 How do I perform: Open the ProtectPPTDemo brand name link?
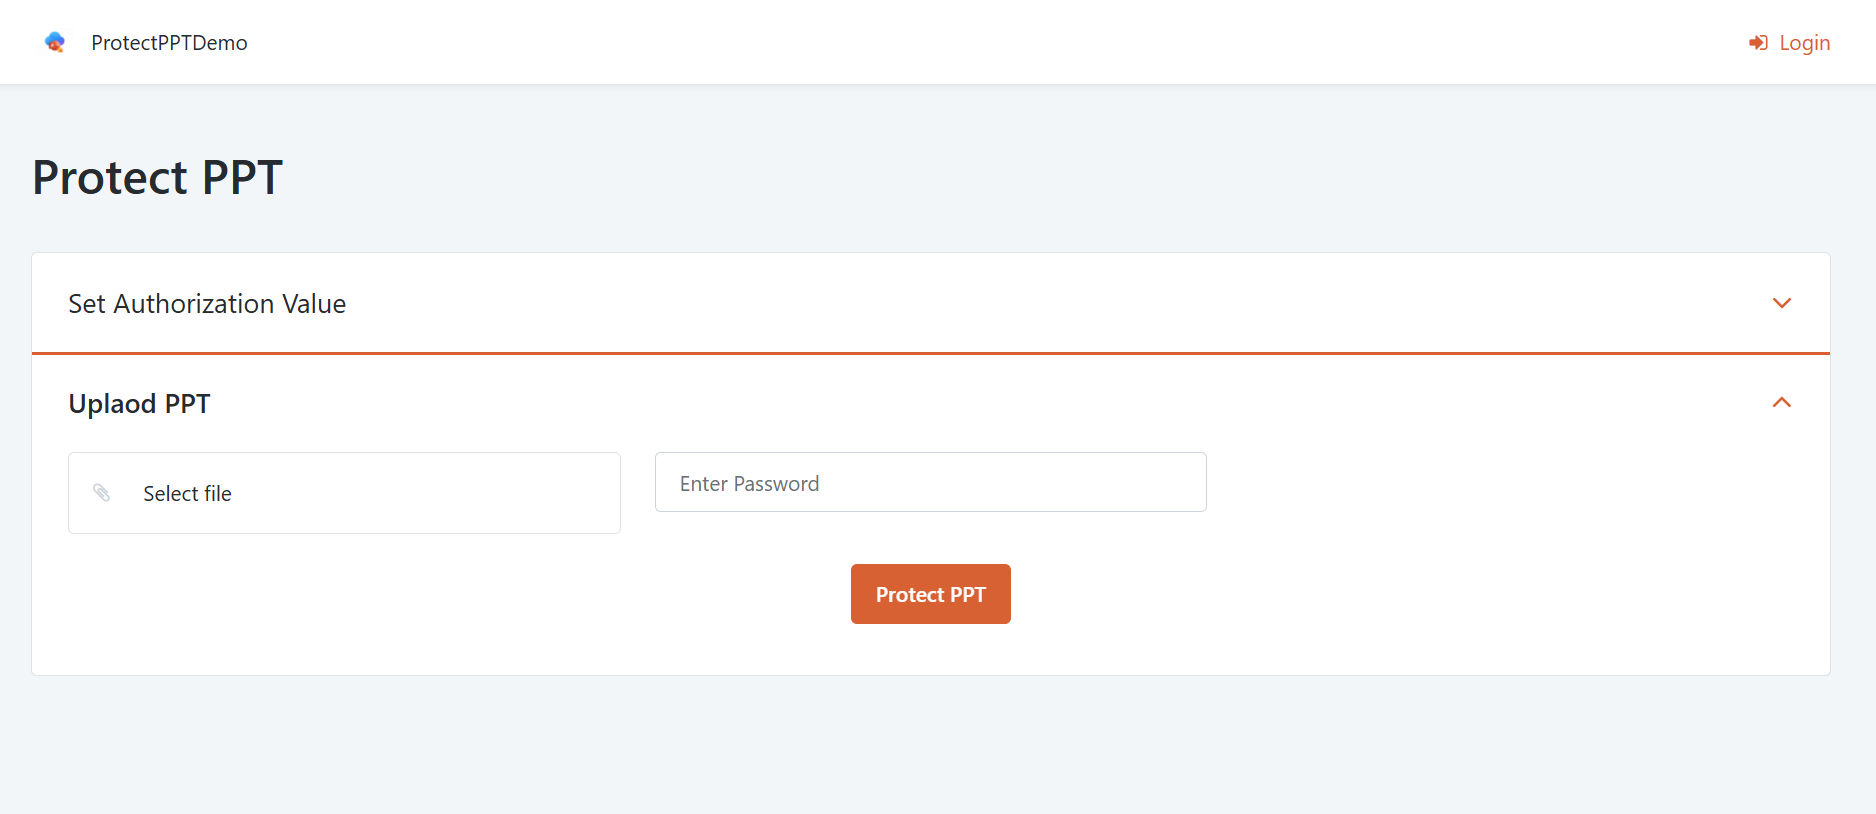click(169, 43)
